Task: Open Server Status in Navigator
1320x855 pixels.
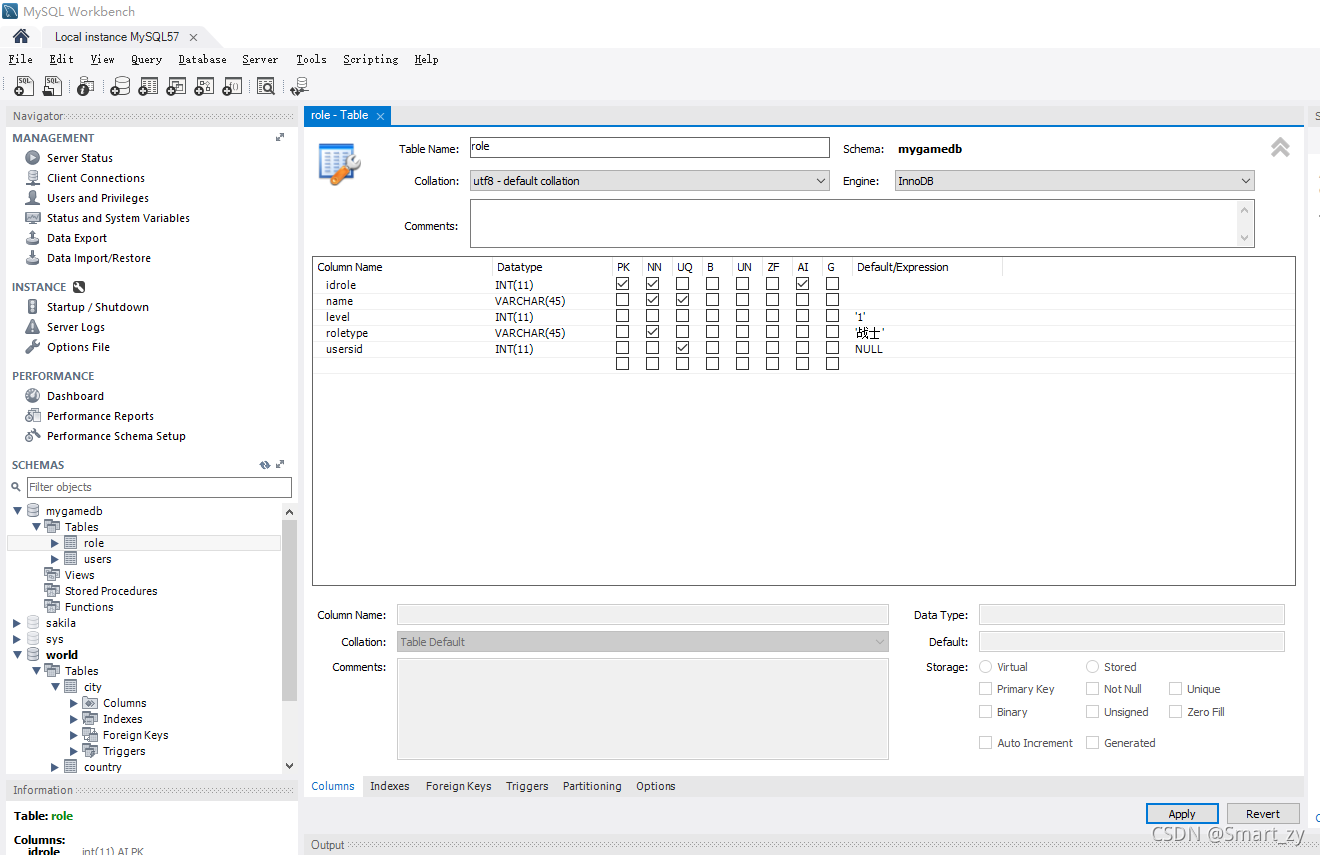Action: [x=80, y=158]
